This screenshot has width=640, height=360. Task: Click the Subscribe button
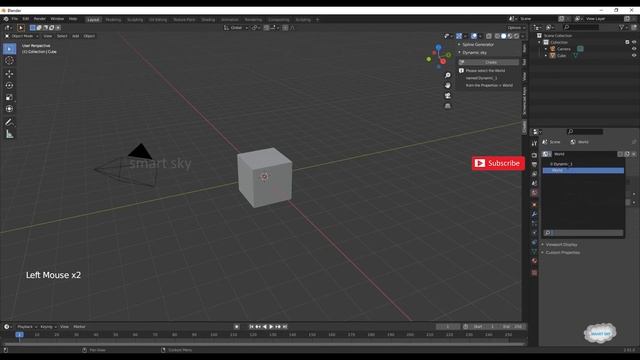498,163
